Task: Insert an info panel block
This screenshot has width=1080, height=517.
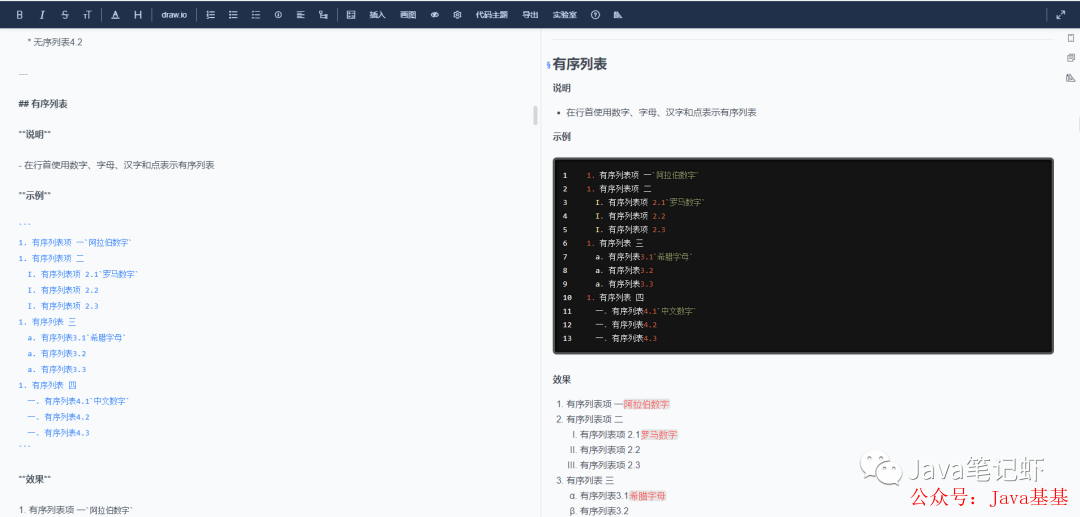Action: [278, 14]
